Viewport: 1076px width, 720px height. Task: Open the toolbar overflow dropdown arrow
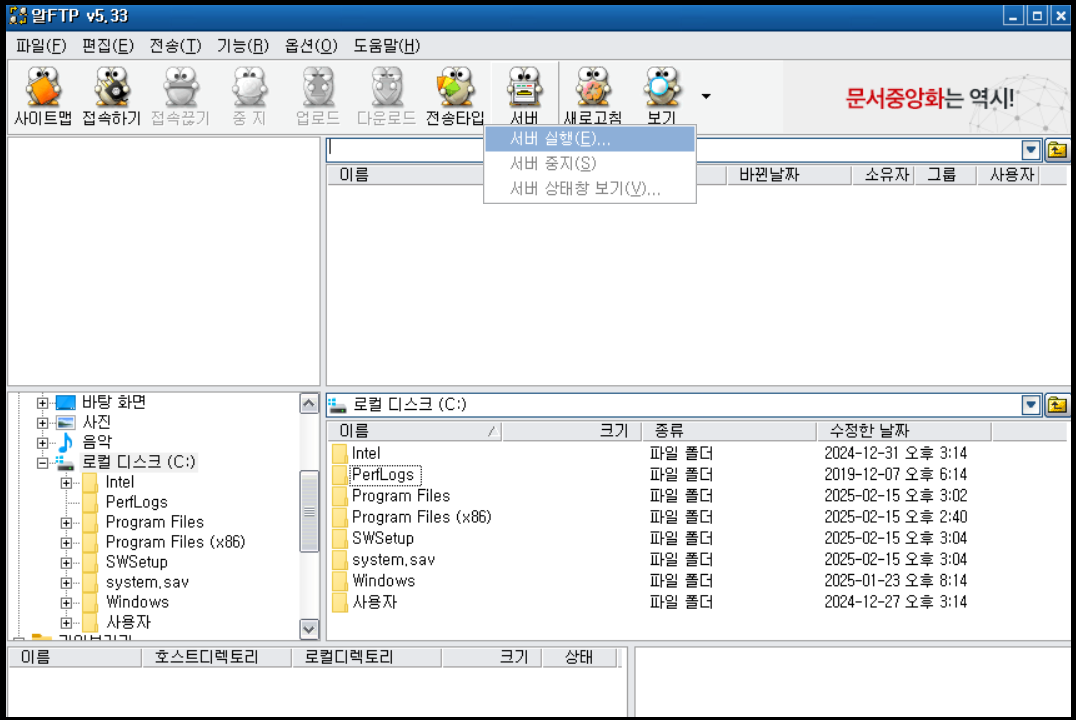706,96
